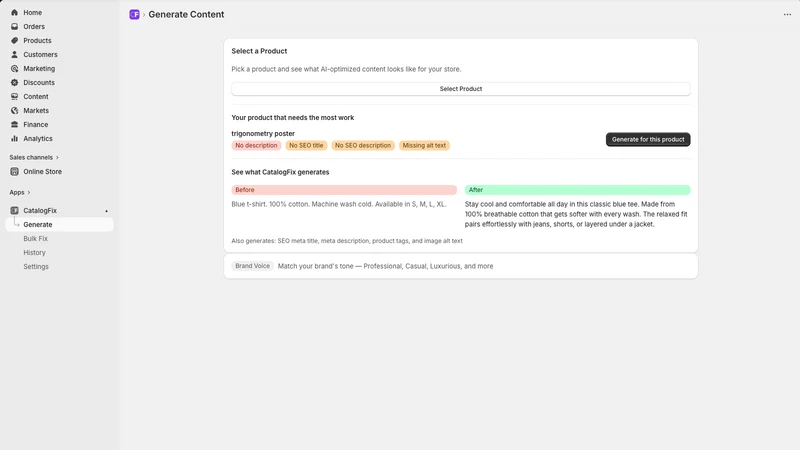Click the Orders inbox icon

[14, 27]
